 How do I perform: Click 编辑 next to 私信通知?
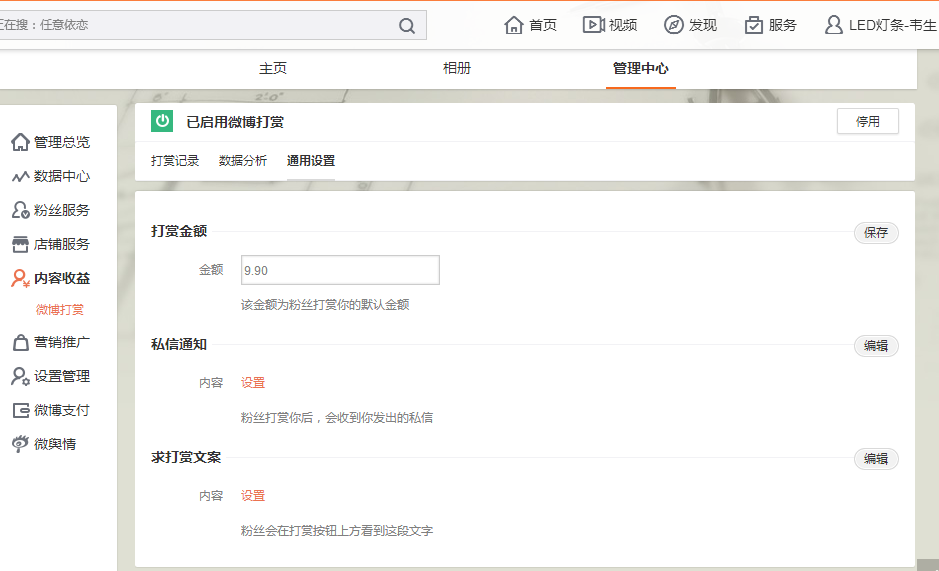tap(876, 346)
